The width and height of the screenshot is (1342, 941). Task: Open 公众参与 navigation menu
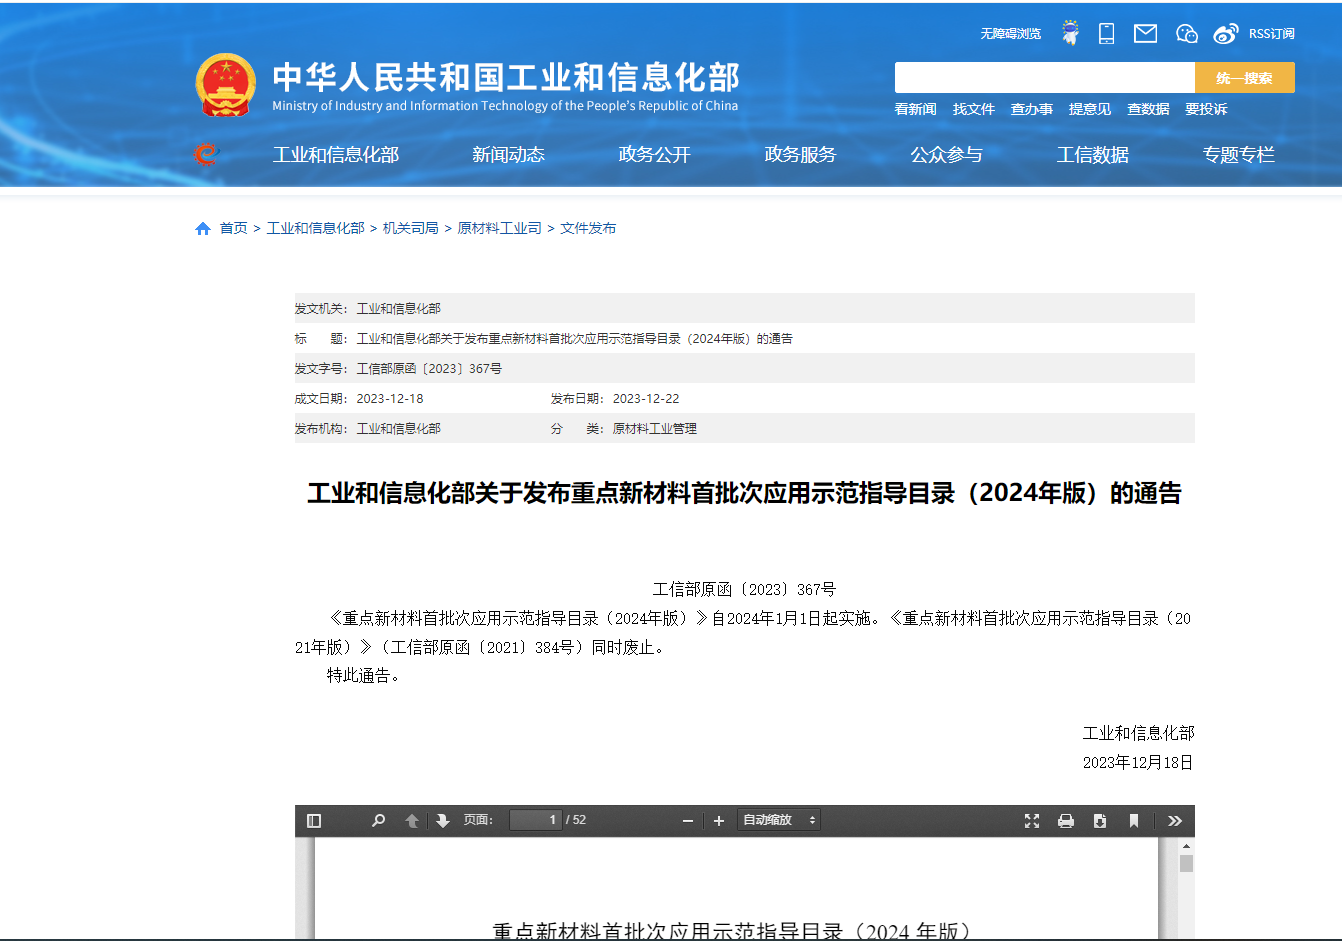[x=946, y=155]
